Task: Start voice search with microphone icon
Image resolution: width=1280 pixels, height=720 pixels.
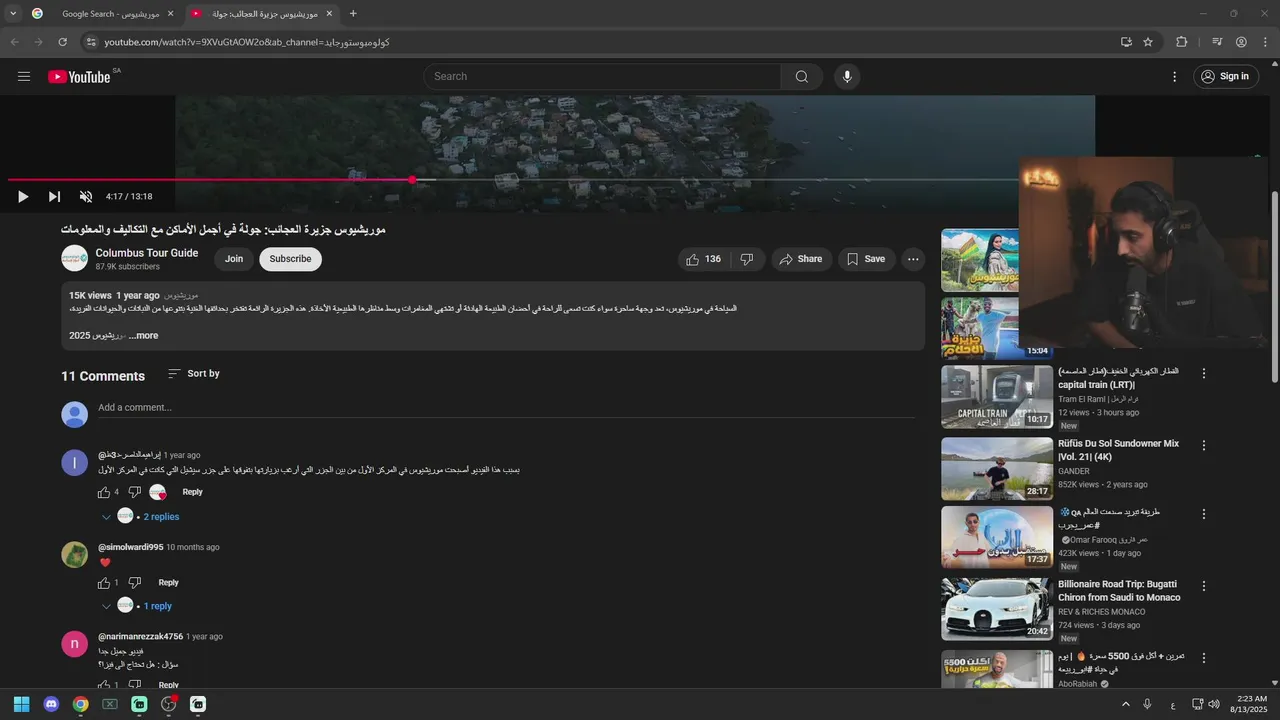Action: click(847, 77)
